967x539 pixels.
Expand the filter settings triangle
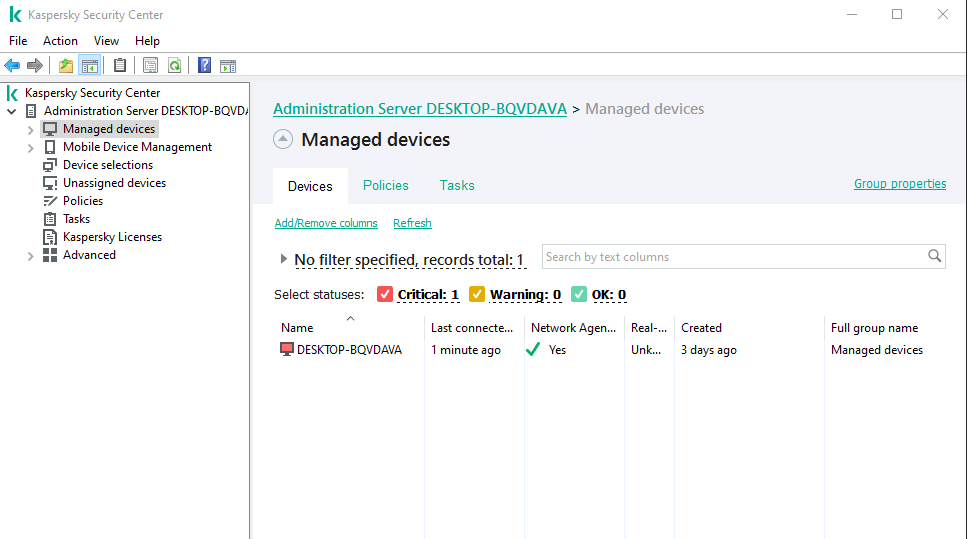[x=284, y=259]
